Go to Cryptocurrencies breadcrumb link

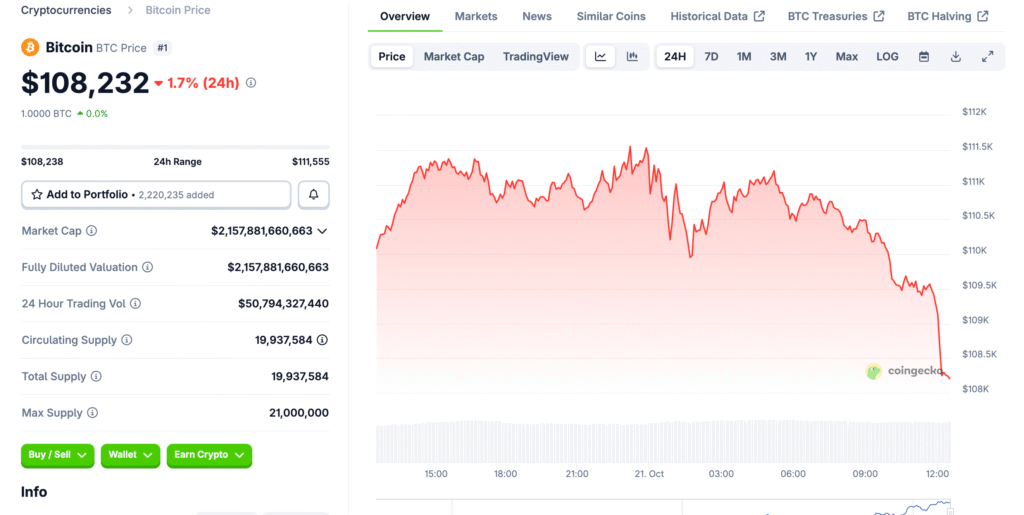tap(66, 10)
